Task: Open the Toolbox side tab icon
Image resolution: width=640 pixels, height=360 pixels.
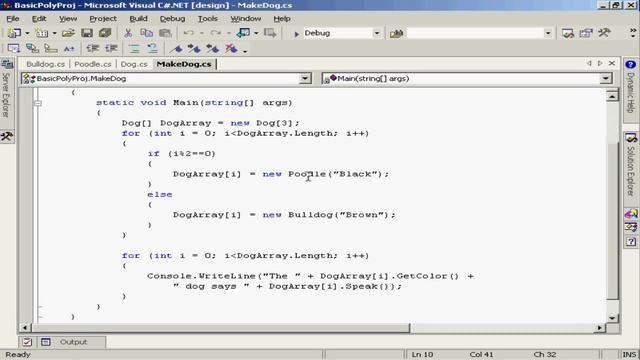Action: click(x=7, y=136)
